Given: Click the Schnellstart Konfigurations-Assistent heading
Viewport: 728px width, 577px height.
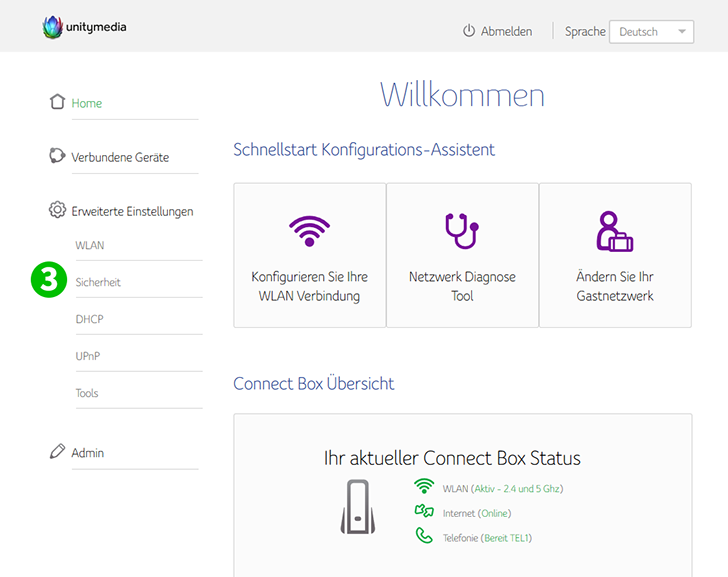Looking at the screenshot, I should (x=364, y=150).
